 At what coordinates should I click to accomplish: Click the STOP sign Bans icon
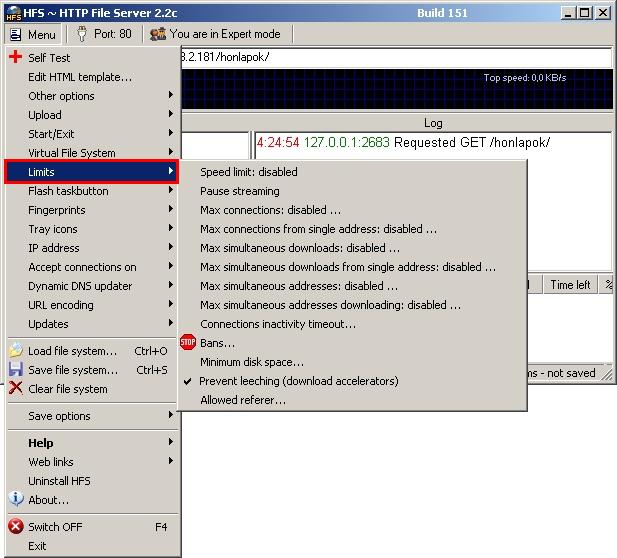pos(188,342)
